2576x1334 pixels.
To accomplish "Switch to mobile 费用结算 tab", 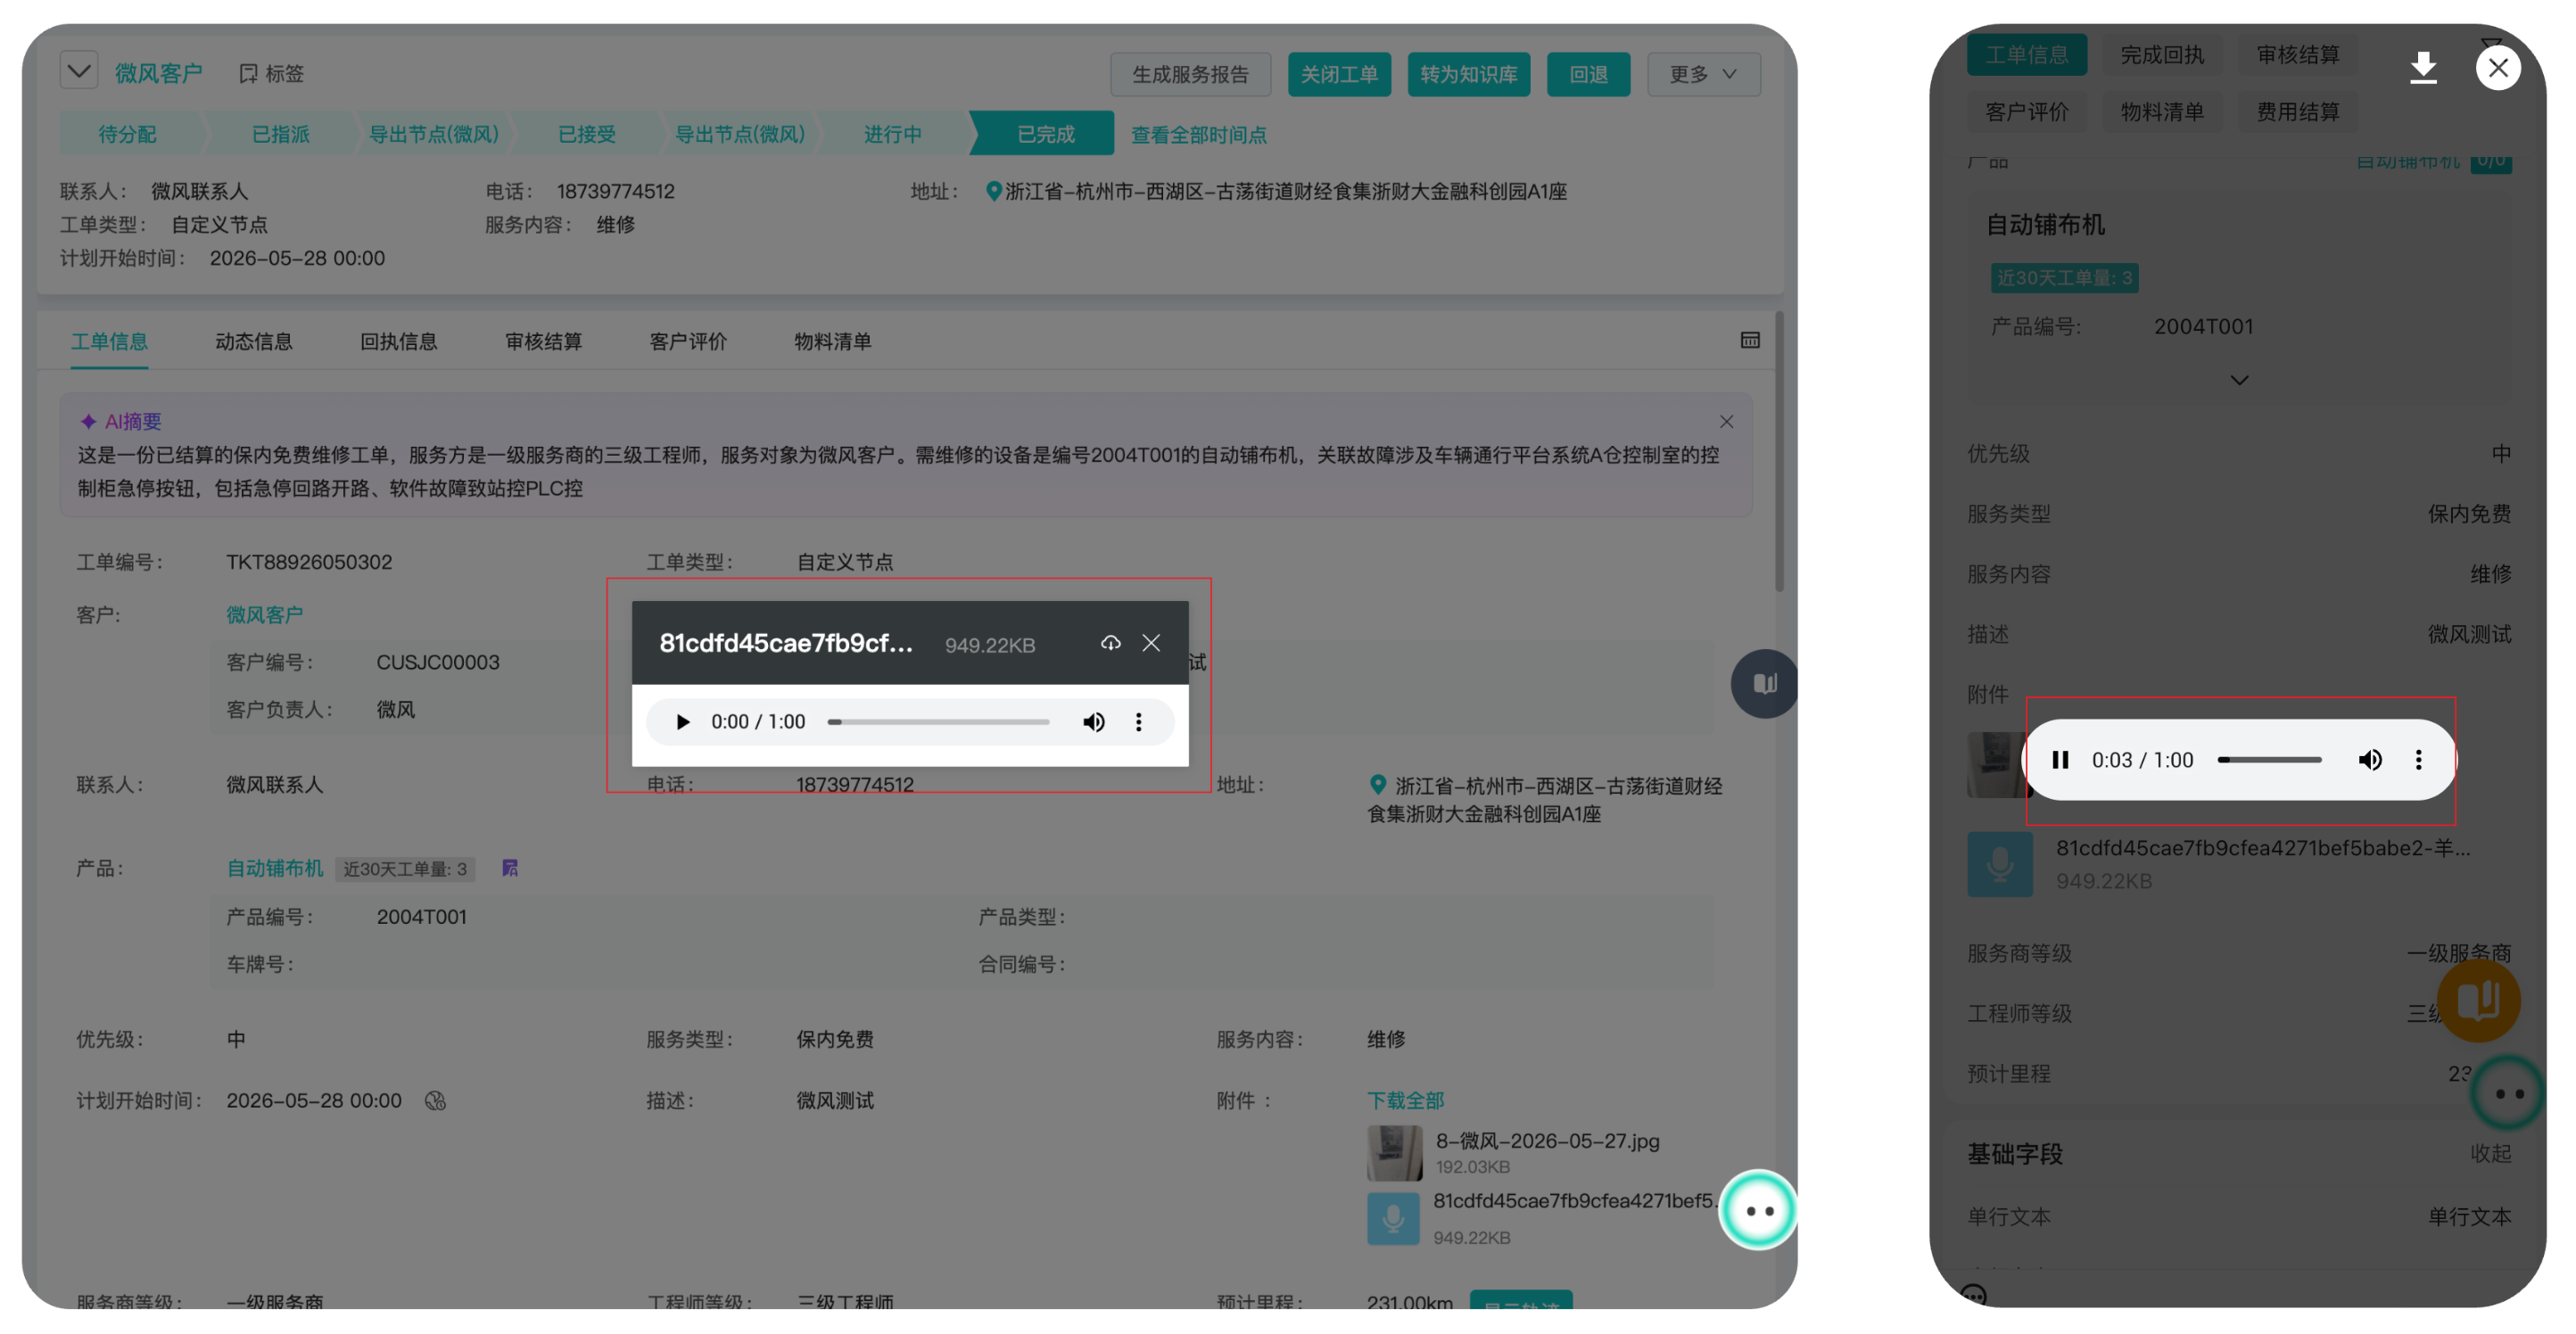I will [2298, 112].
